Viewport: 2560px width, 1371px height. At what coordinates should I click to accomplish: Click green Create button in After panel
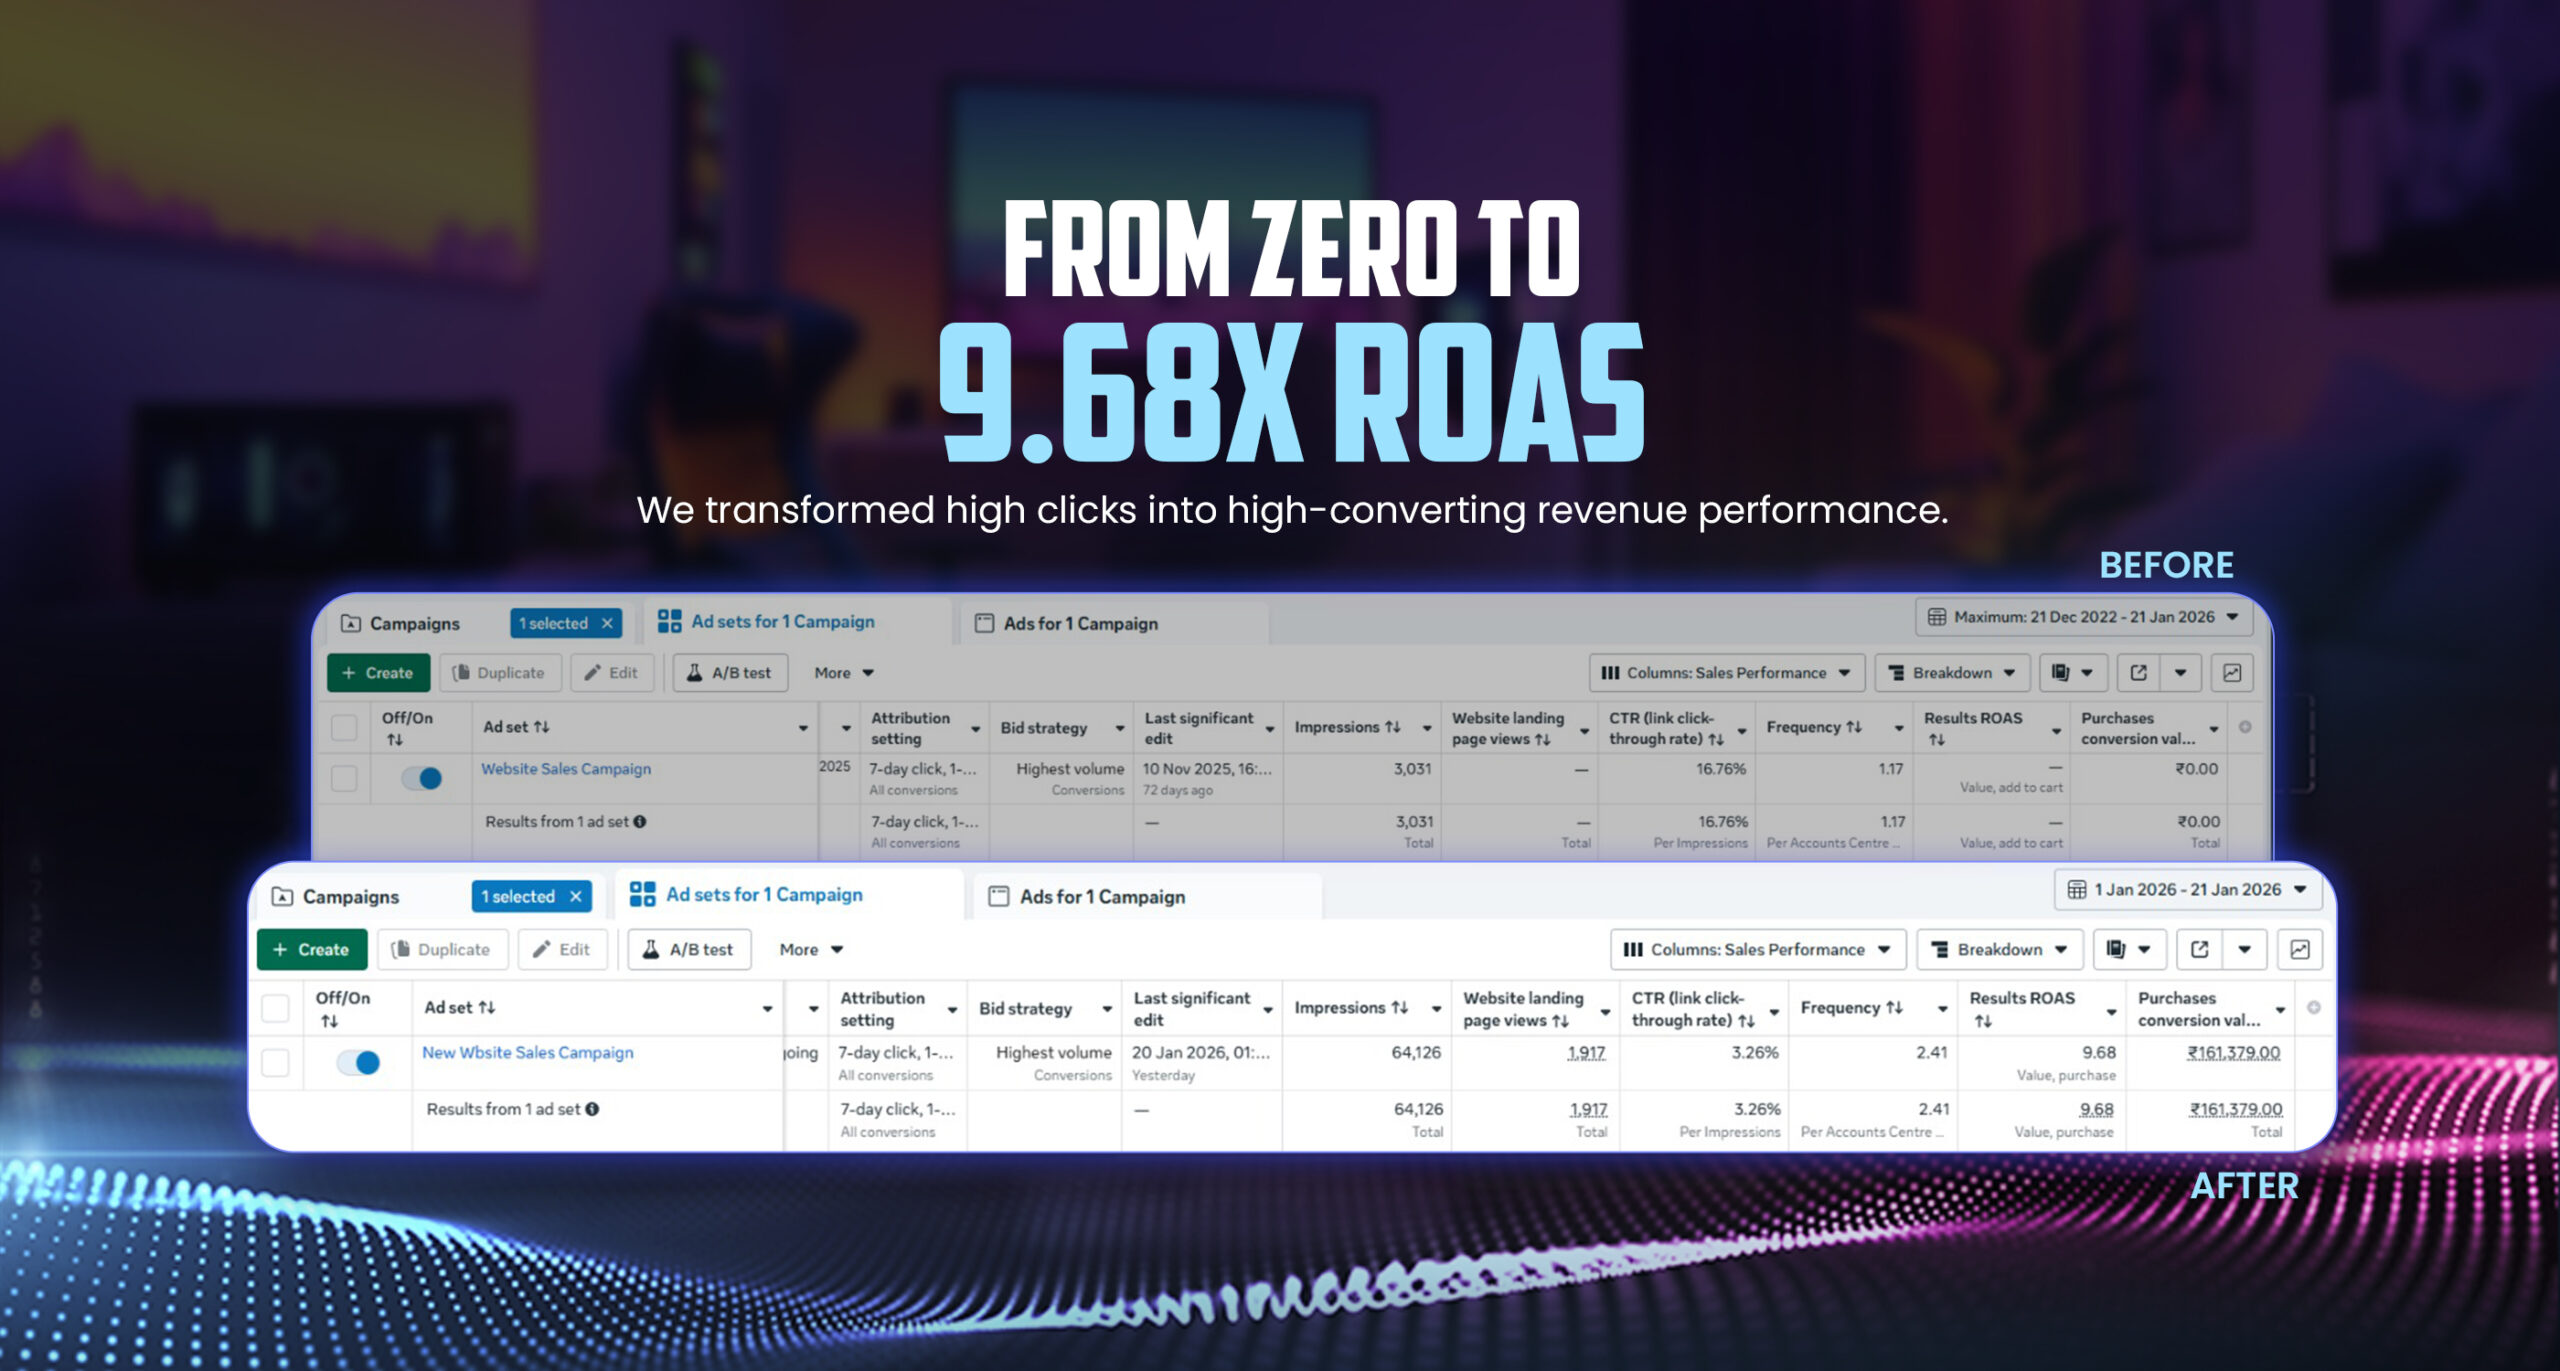[312, 949]
